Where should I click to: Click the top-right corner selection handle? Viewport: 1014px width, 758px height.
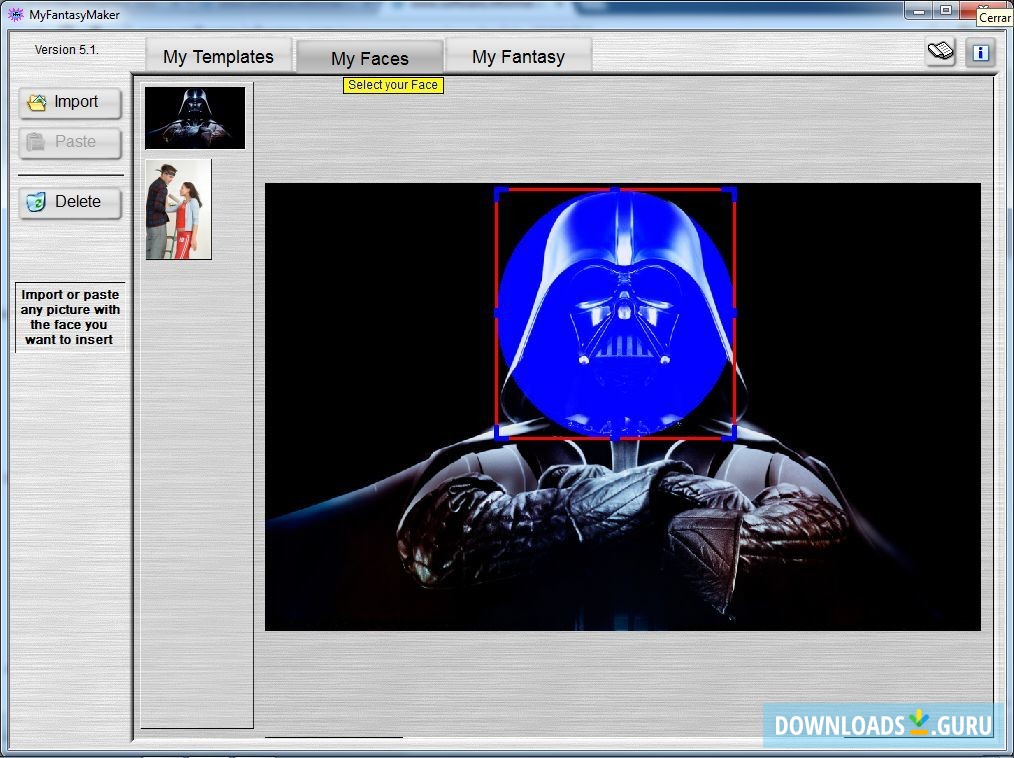[732, 191]
